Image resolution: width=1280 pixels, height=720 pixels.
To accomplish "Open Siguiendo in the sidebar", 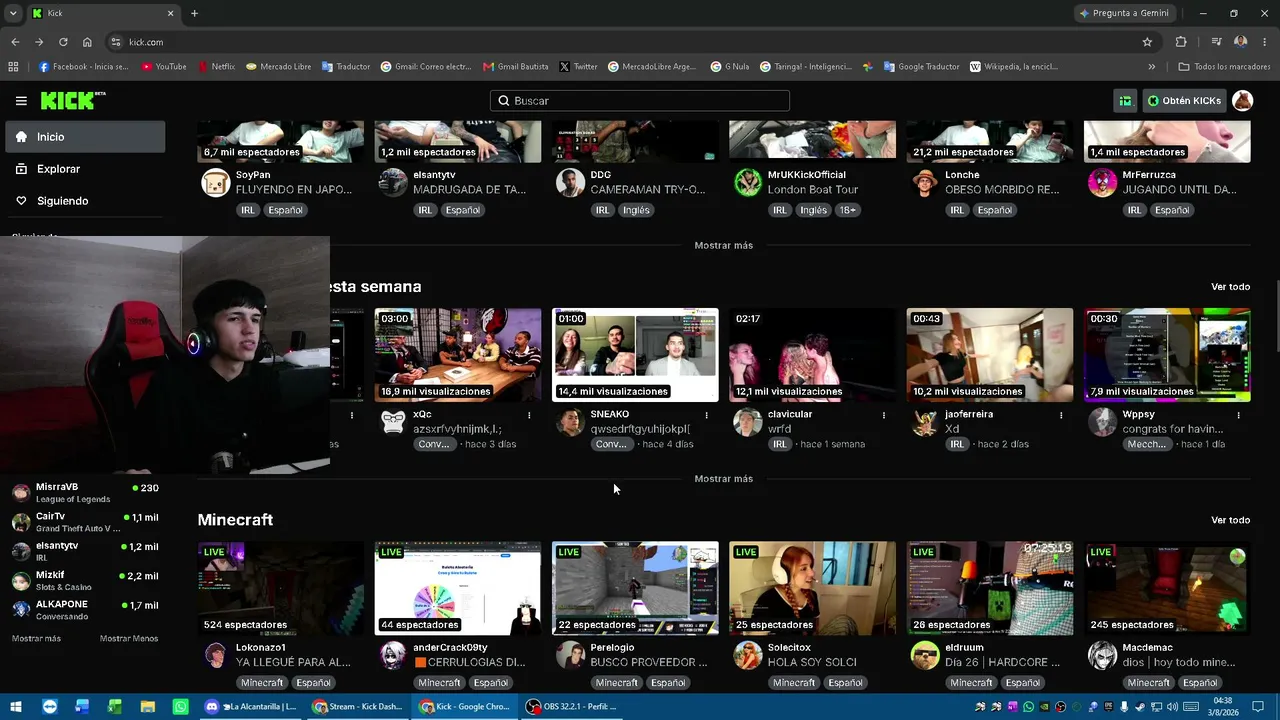I will pos(85,201).
